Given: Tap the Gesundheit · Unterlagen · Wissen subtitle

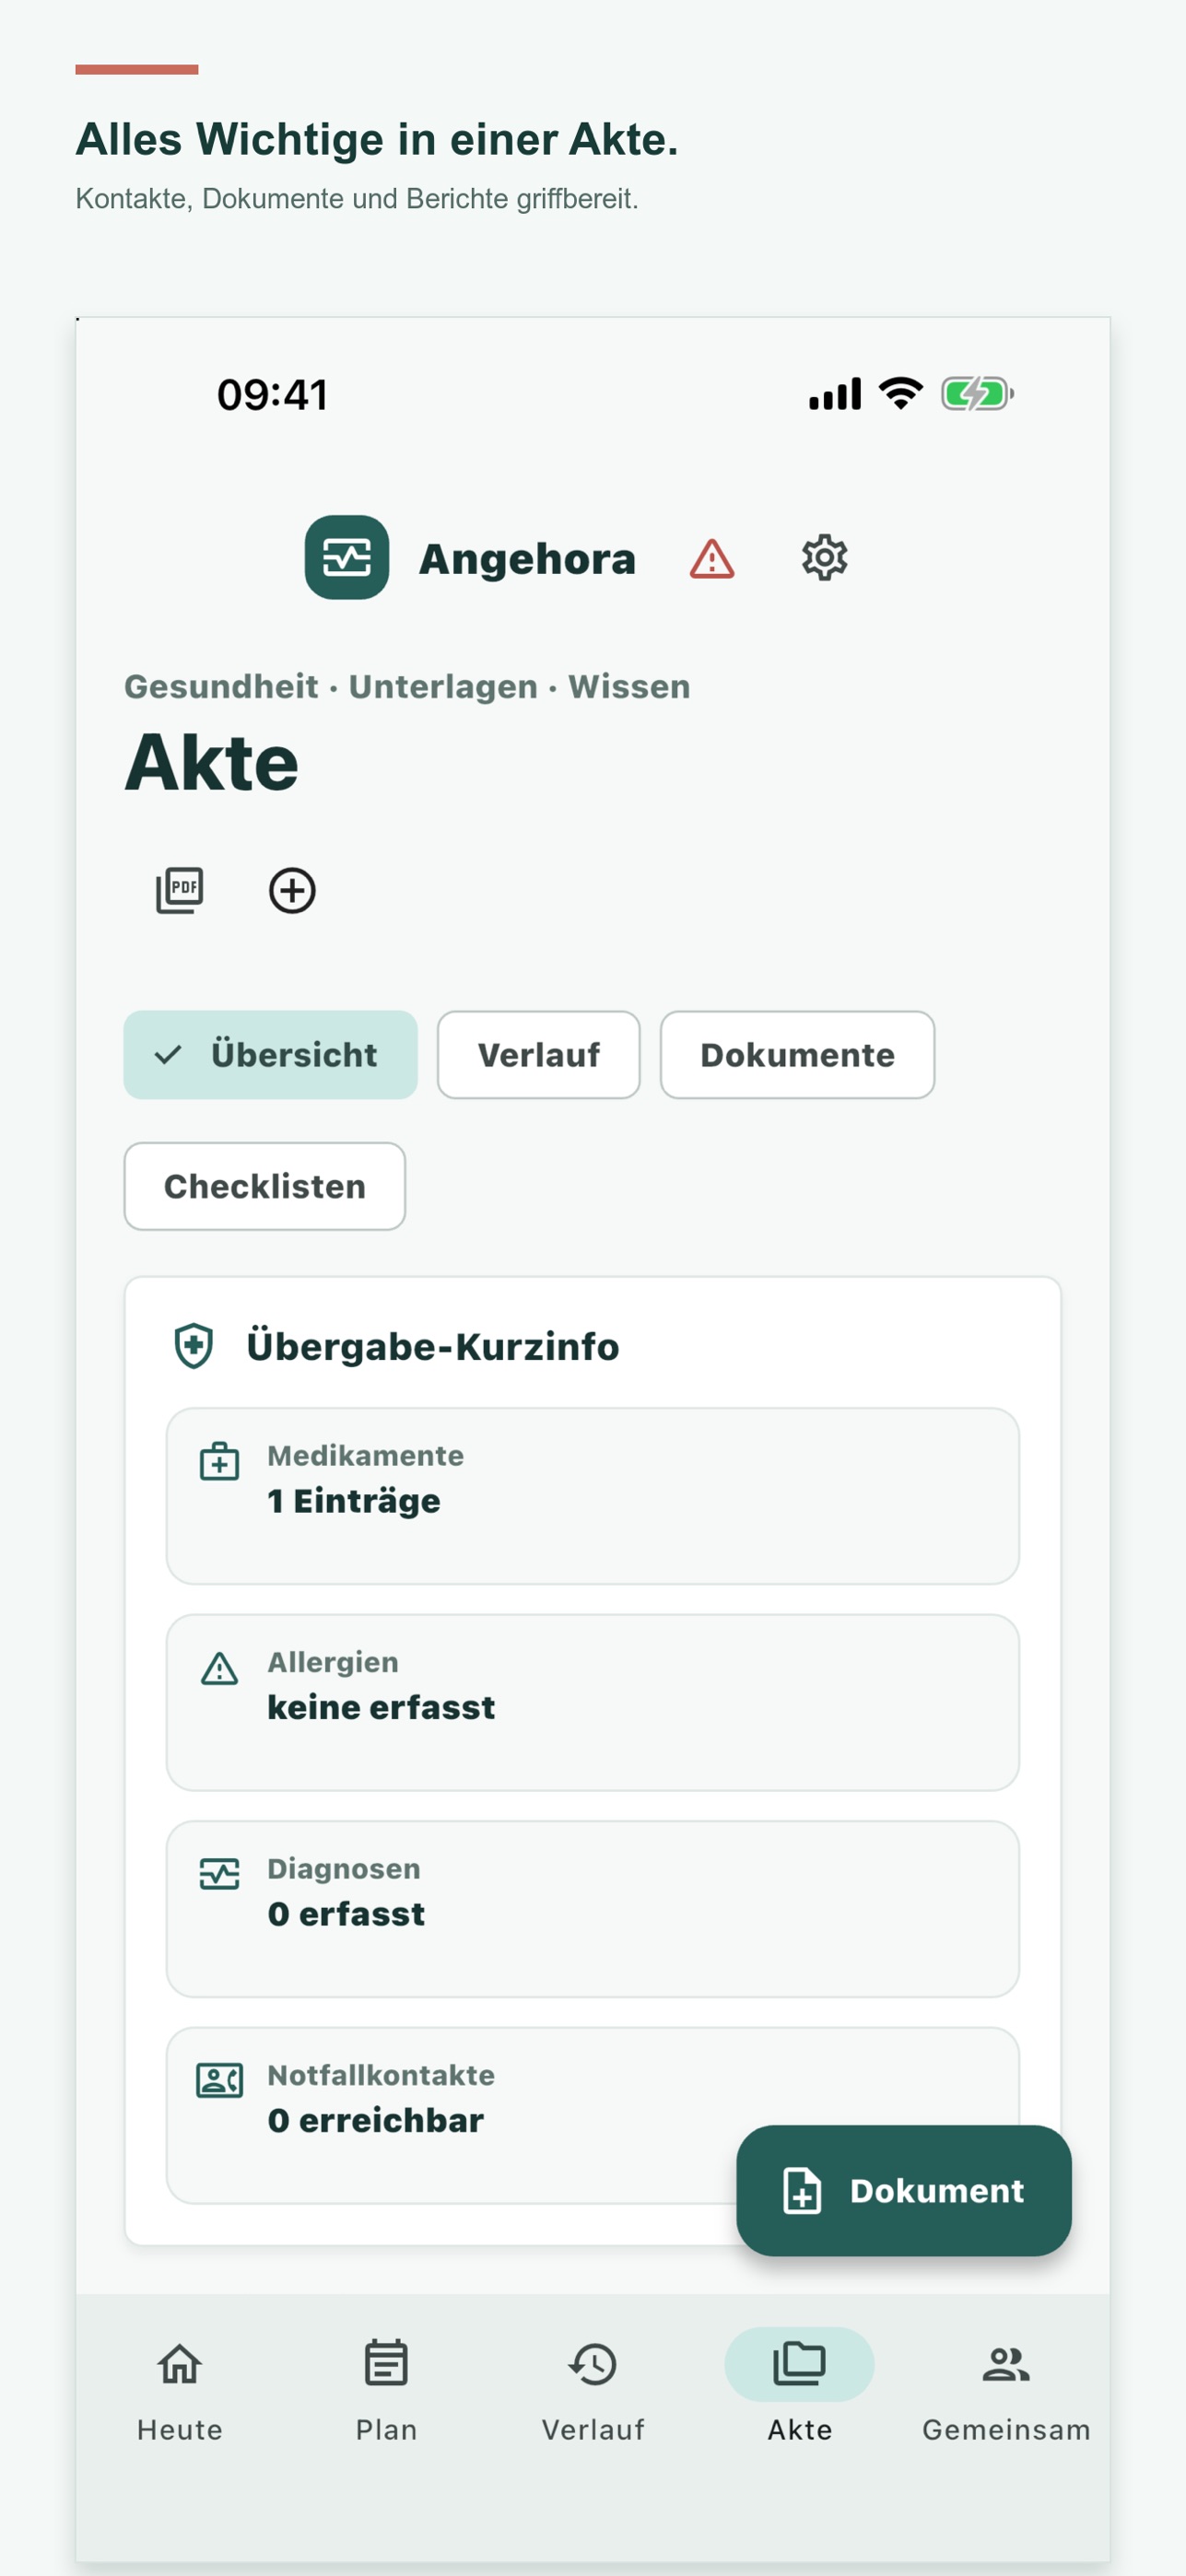Looking at the screenshot, I should [x=407, y=687].
